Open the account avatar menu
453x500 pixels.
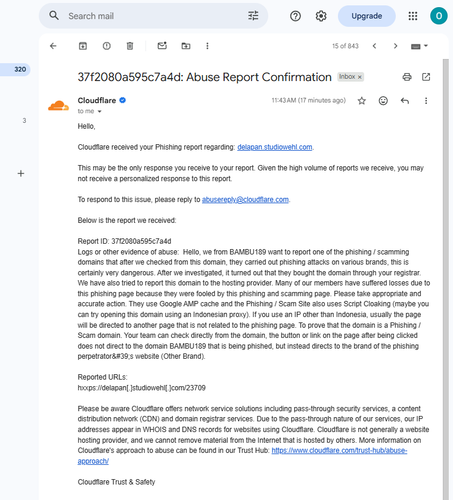click(439, 16)
